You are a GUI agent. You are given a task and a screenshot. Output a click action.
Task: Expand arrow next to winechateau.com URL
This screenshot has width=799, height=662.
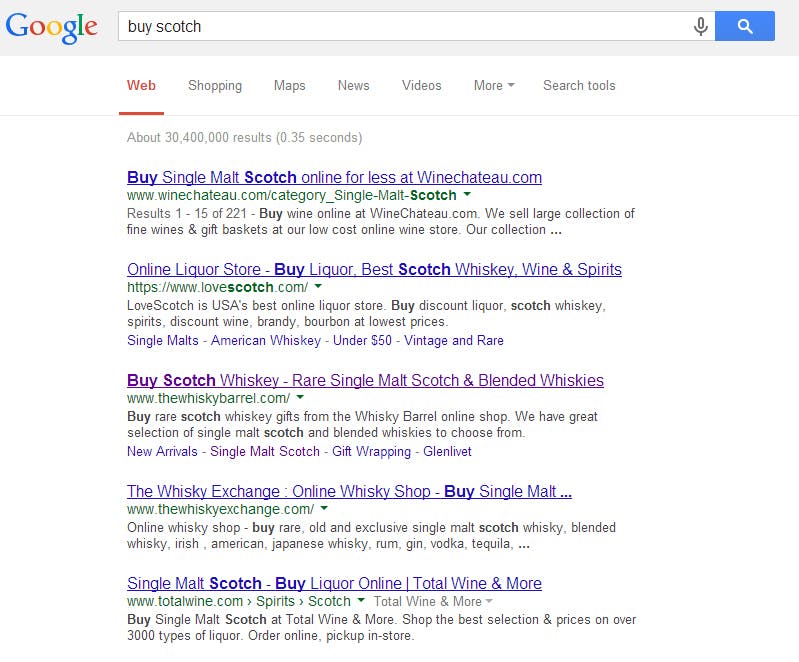(x=467, y=194)
